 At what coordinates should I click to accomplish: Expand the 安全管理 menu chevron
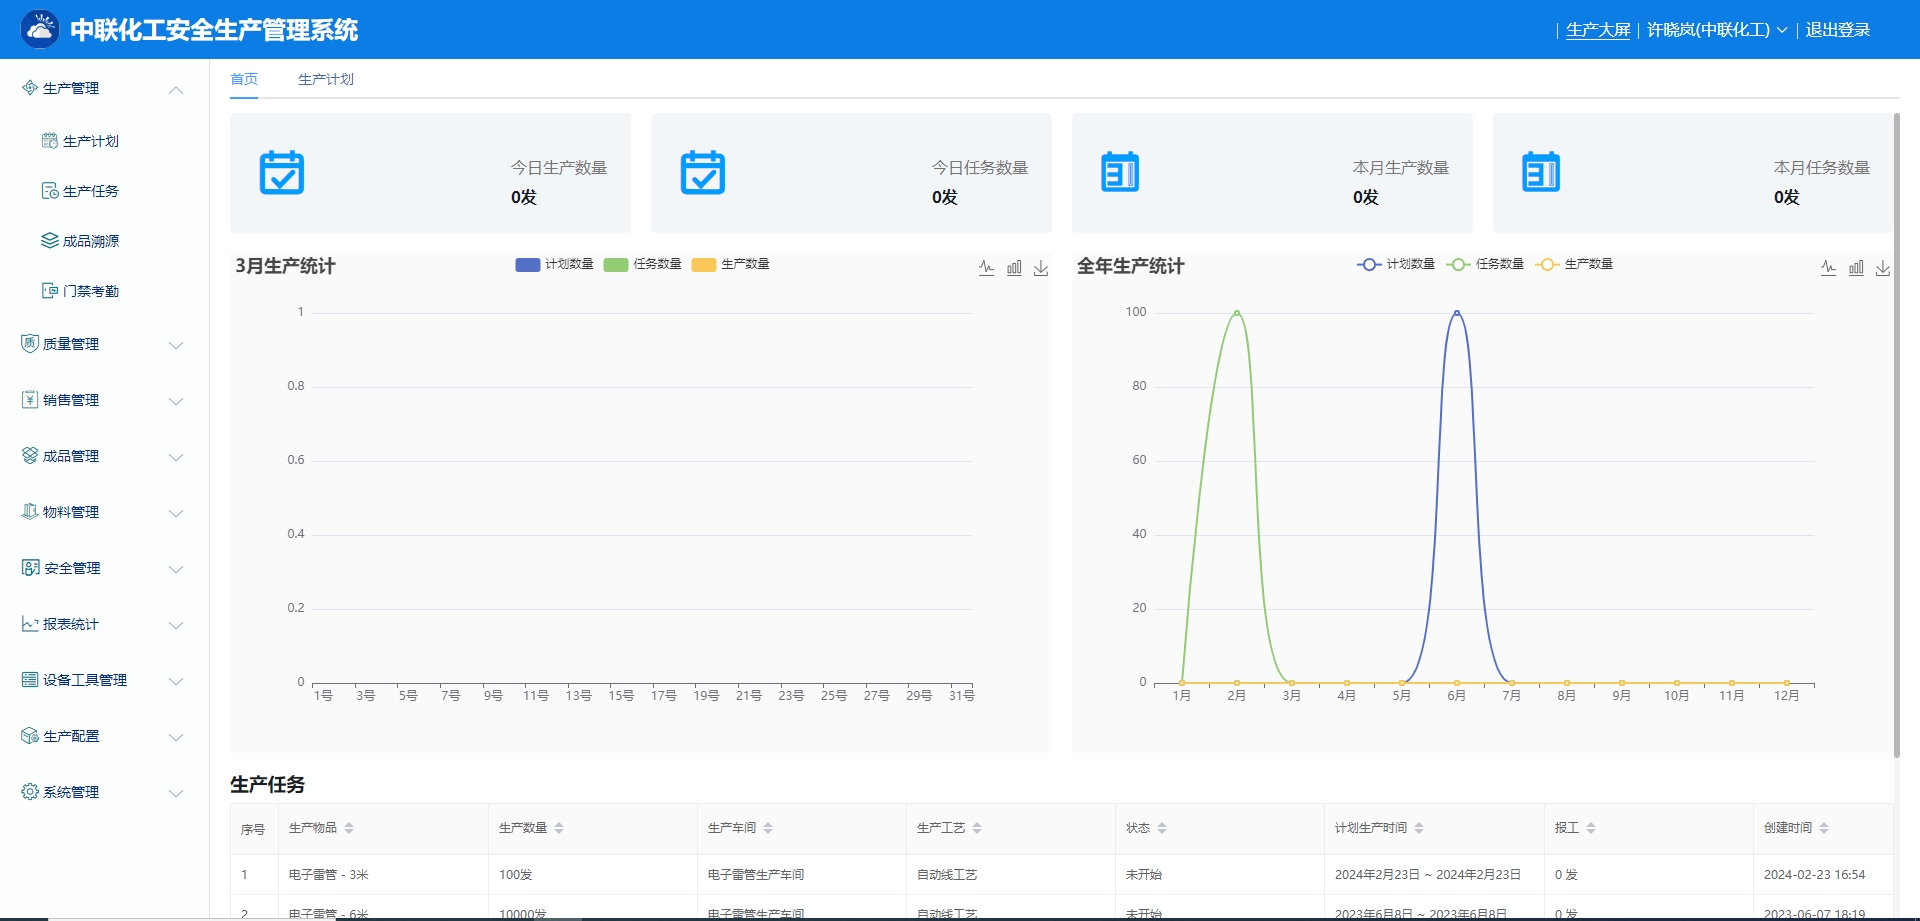[176, 570]
